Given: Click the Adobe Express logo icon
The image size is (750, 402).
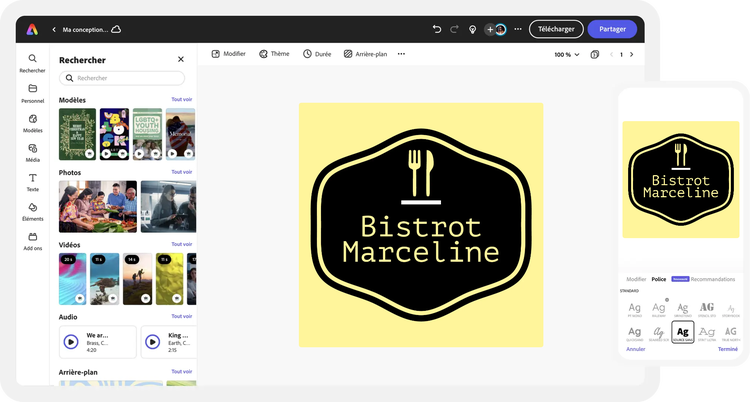Looking at the screenshot, I should tap(32, 29).
